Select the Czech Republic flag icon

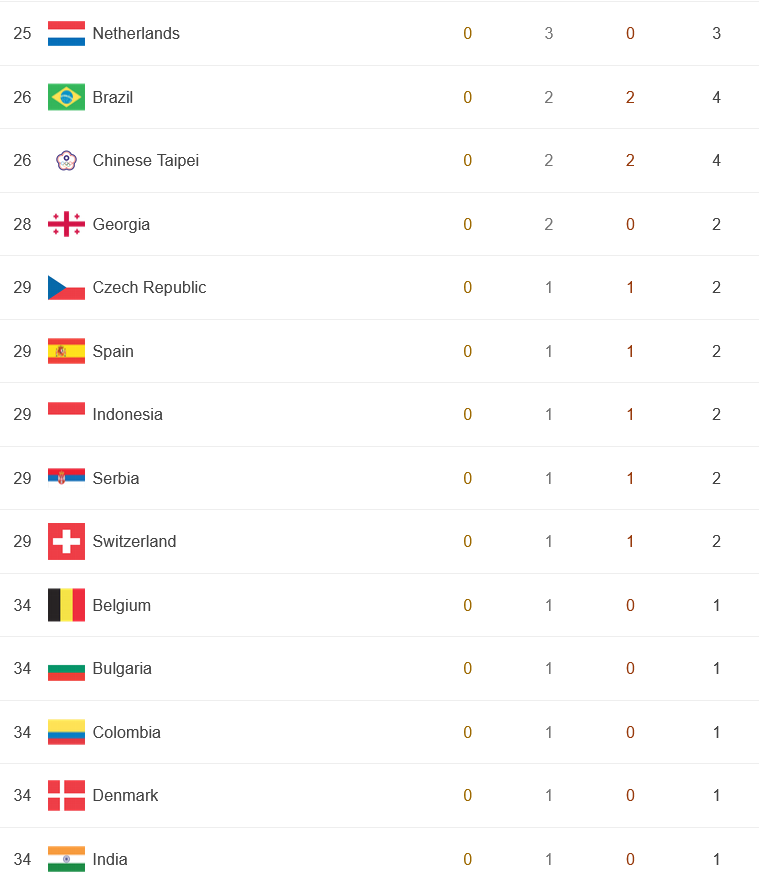point(66,288)
